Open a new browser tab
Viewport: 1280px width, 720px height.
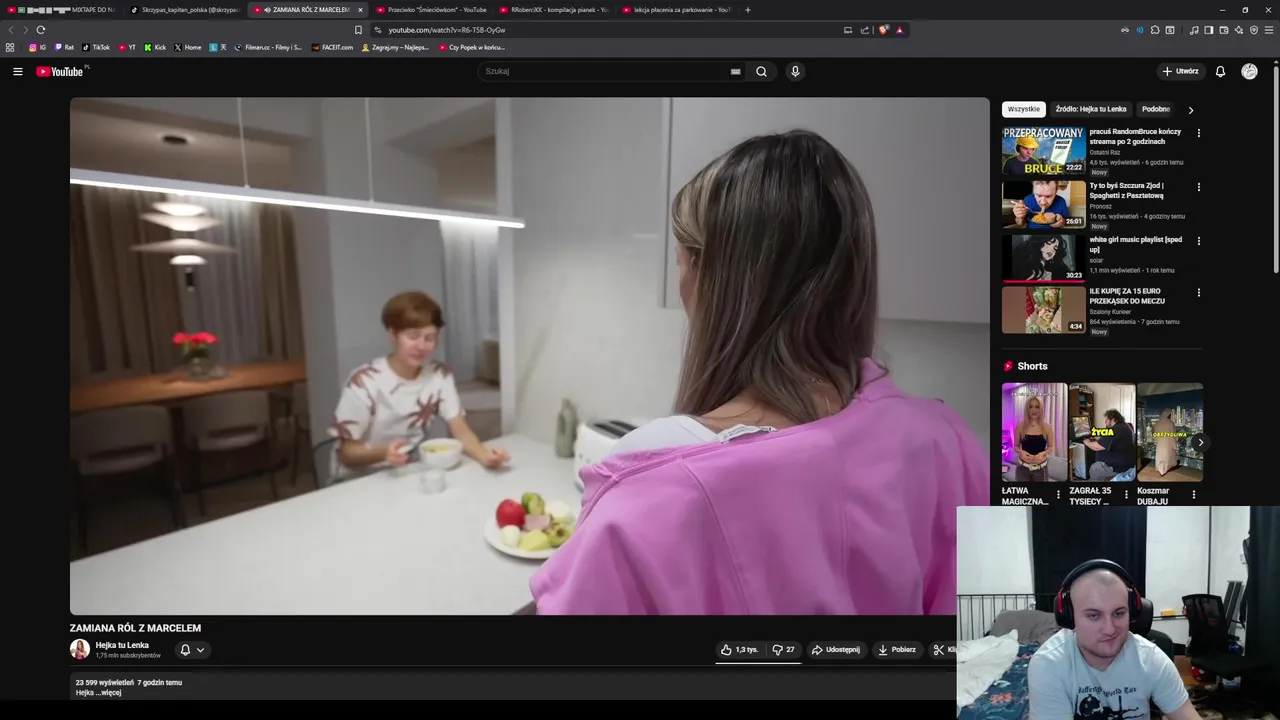(747, 10)
